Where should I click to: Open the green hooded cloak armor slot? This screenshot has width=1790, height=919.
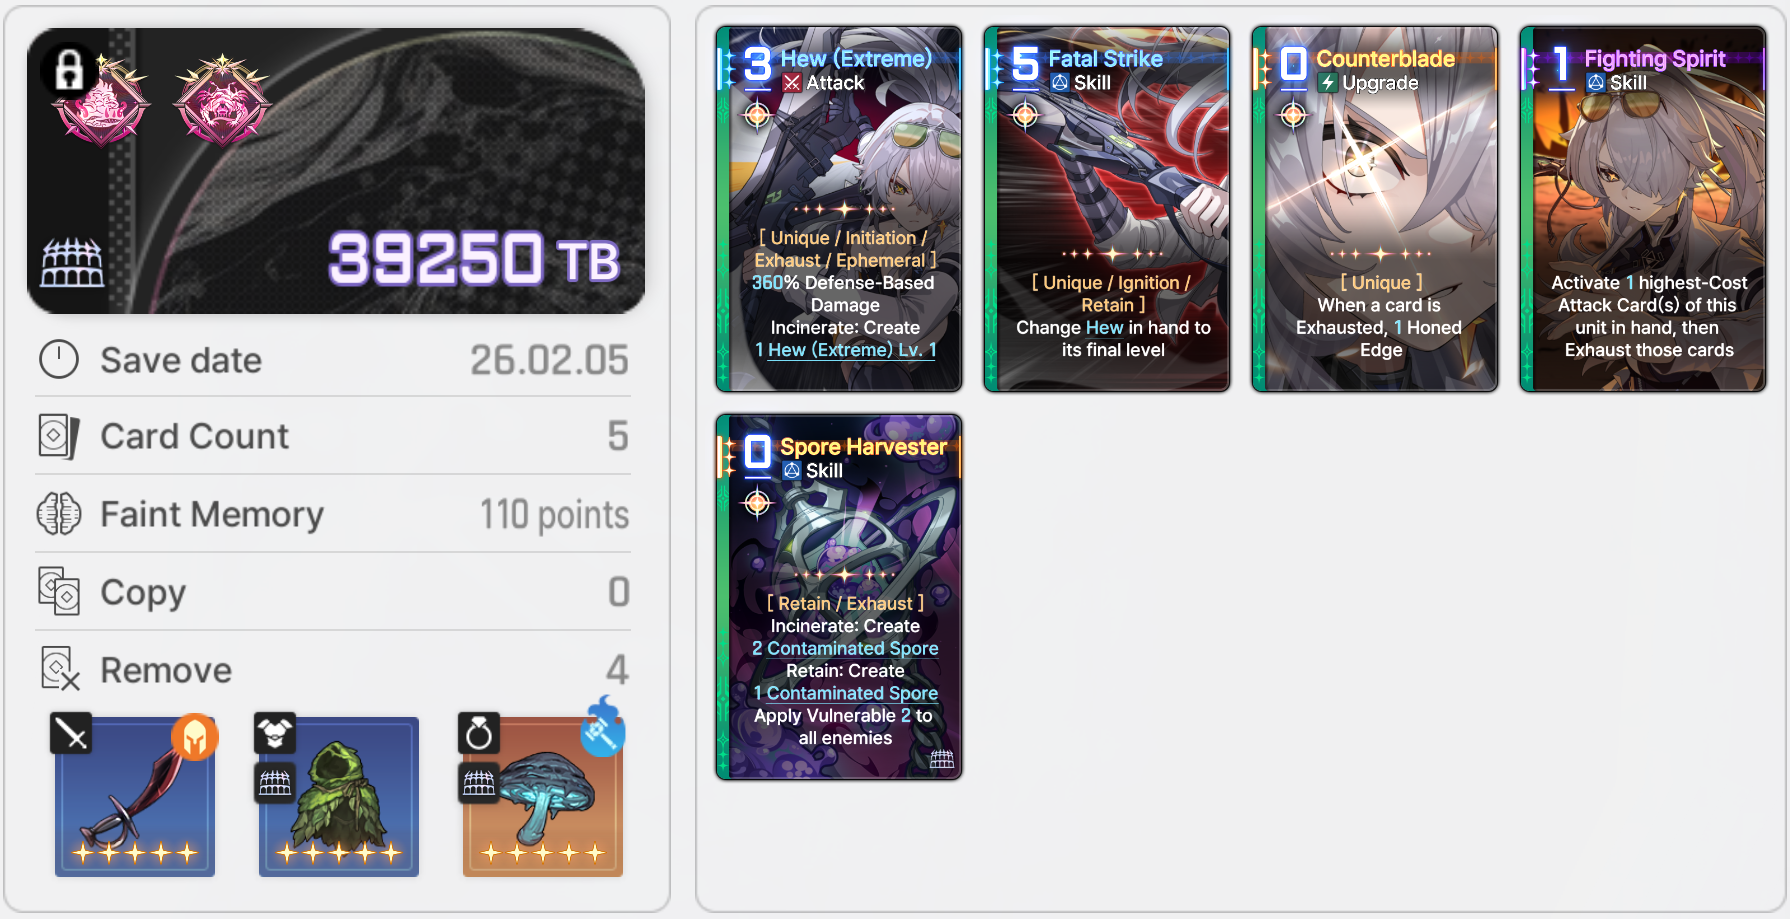point(339,796)
